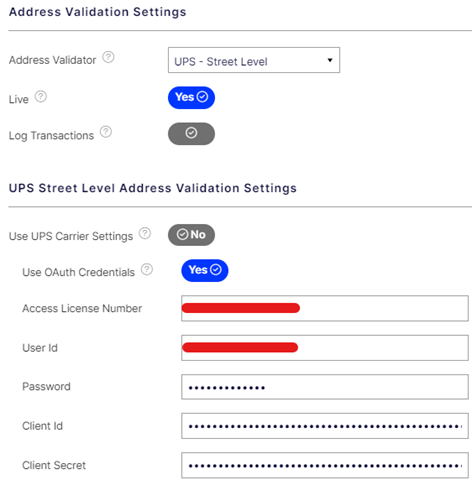Click help icon next to Address Validator

[x=108, y=57]
